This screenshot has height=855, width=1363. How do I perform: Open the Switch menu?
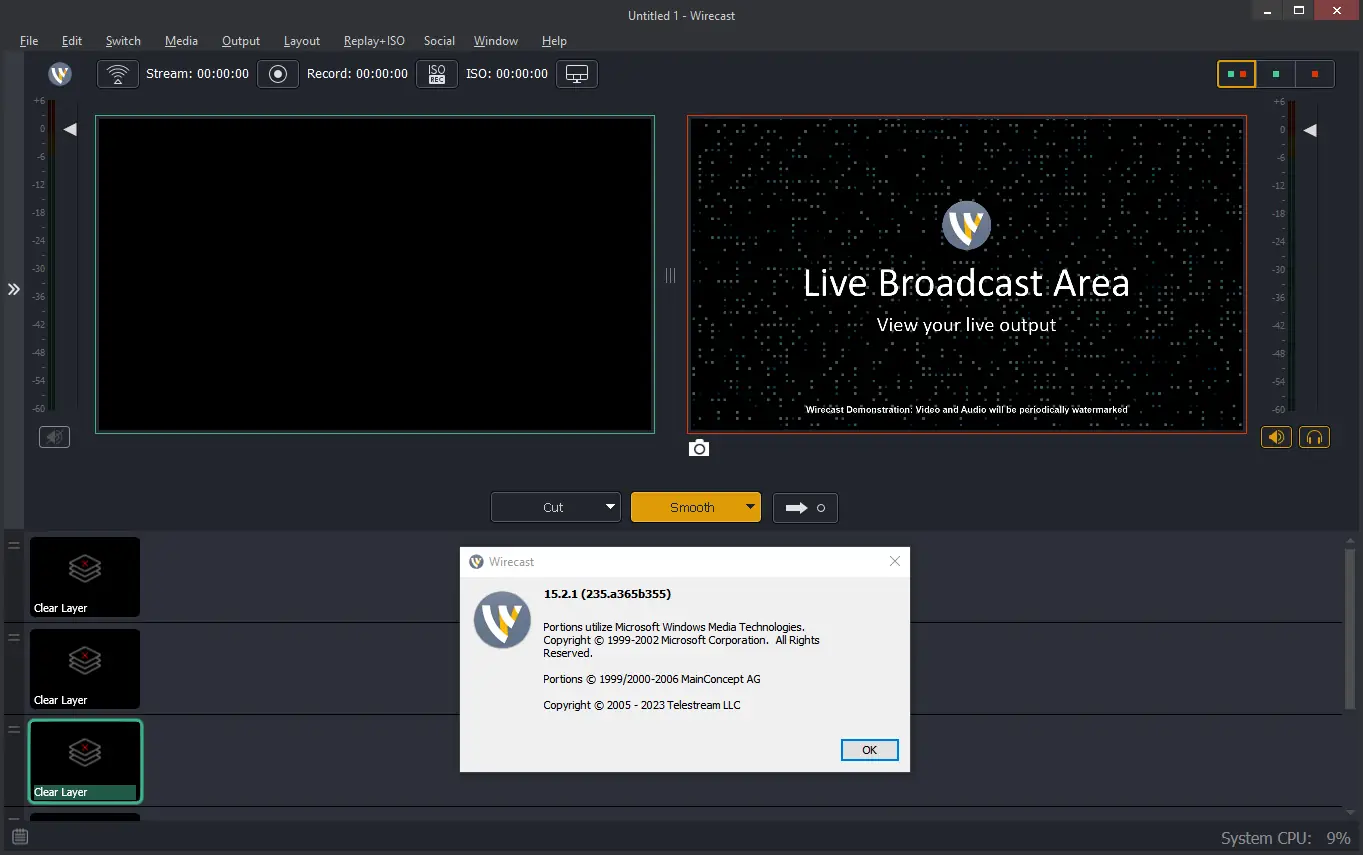(x=123, y=41)
